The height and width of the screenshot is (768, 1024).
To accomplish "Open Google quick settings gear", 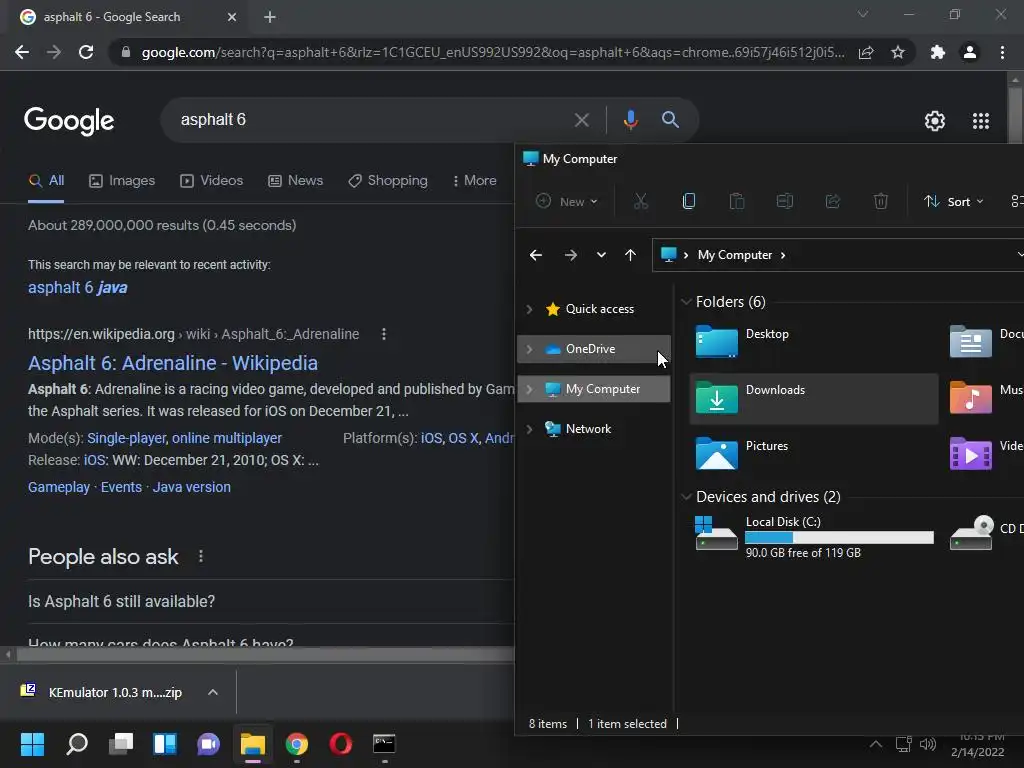I will pos(935,121).
